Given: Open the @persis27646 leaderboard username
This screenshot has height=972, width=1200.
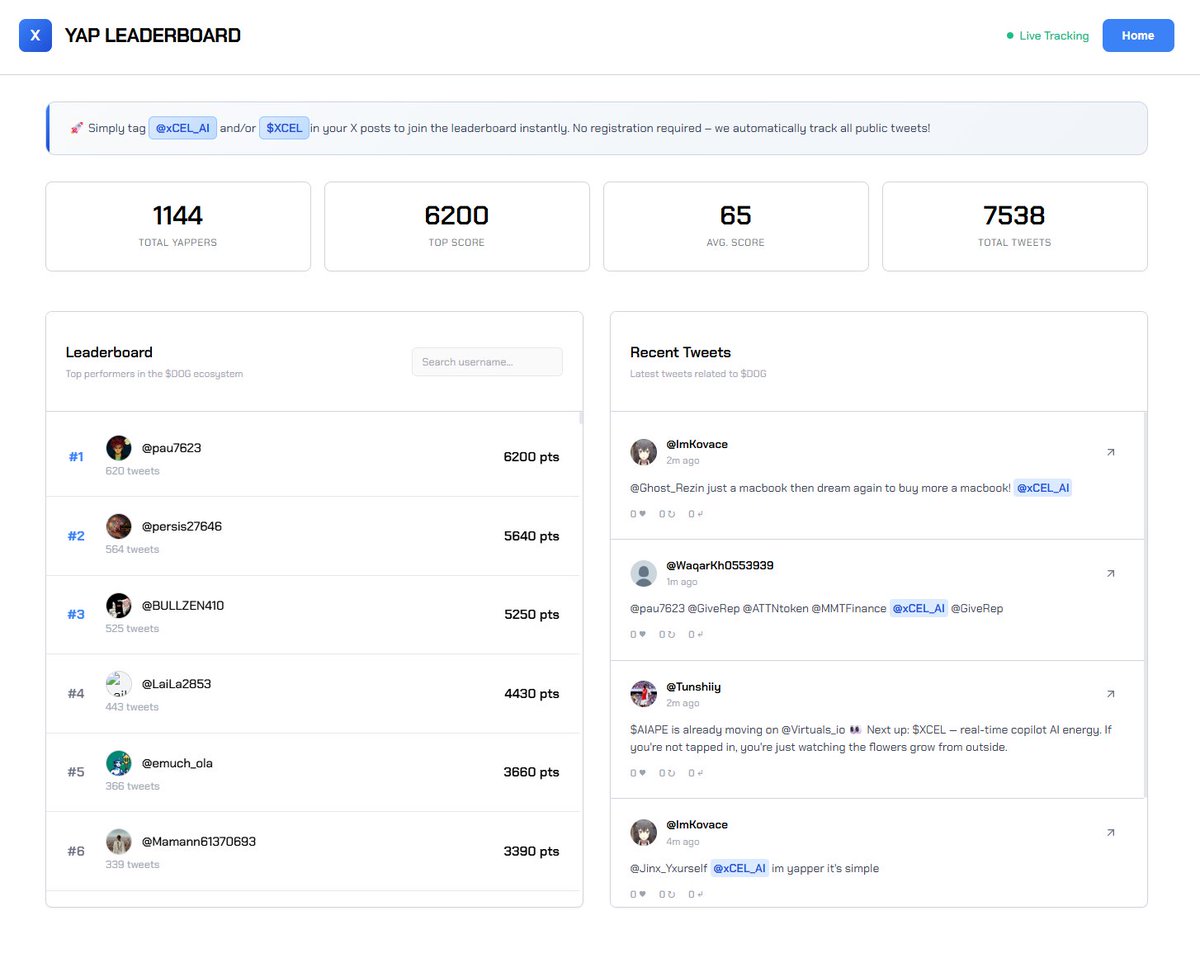Looking at the screenshot, I should (181, 526).
